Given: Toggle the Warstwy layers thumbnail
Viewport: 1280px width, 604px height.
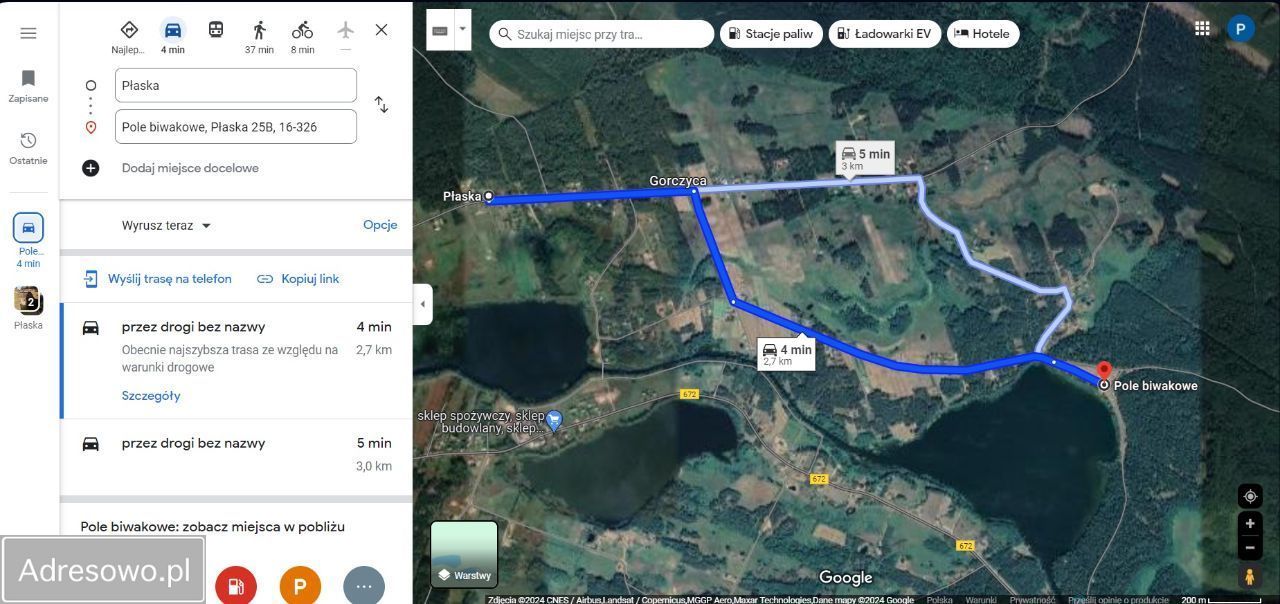Looking at the screenshot, I should tap(464, 554).
